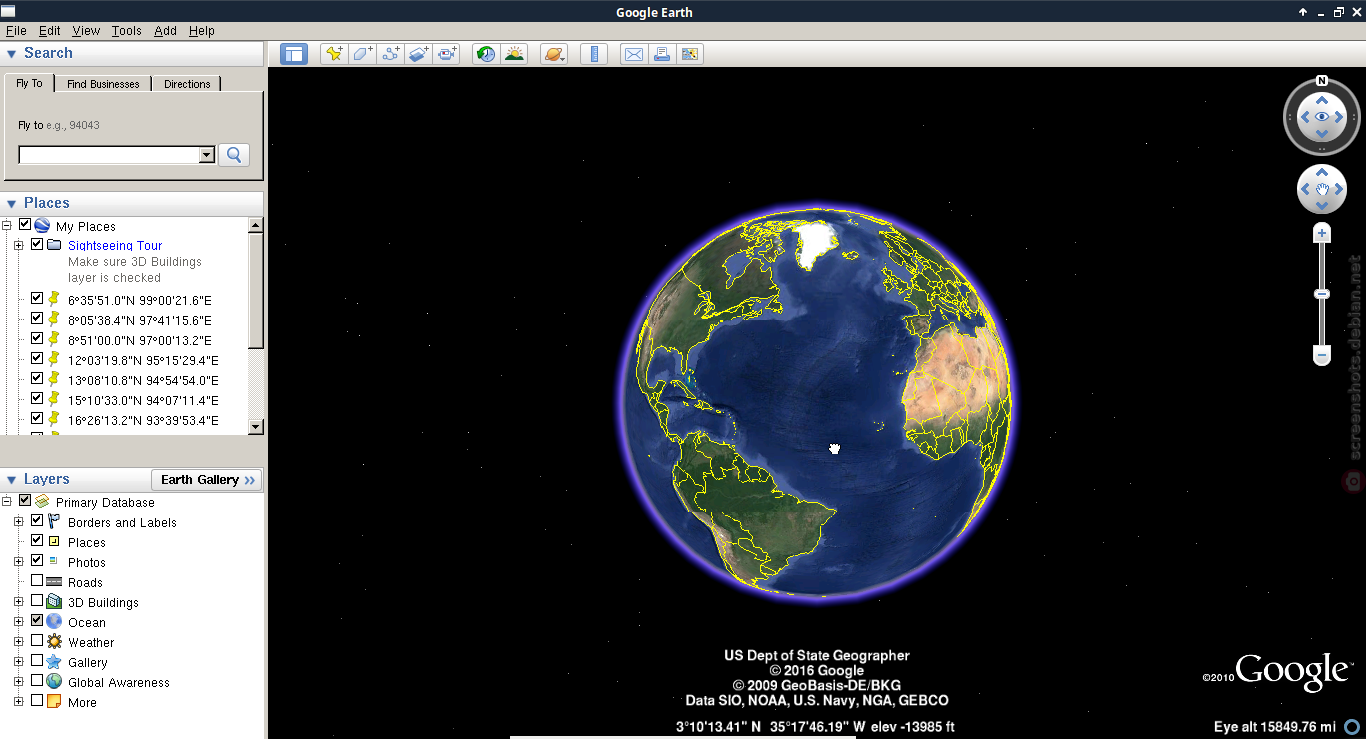Click the Sightseeing Tour link
1366x739 pixels.
point(115,245)
